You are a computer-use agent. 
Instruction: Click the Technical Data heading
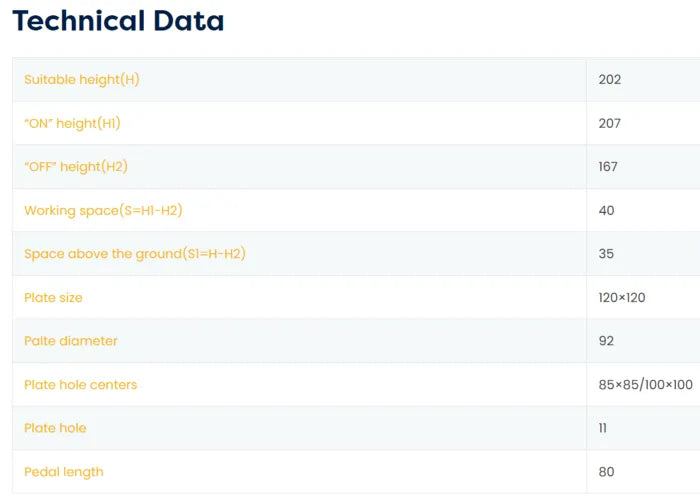click(118, 21)
